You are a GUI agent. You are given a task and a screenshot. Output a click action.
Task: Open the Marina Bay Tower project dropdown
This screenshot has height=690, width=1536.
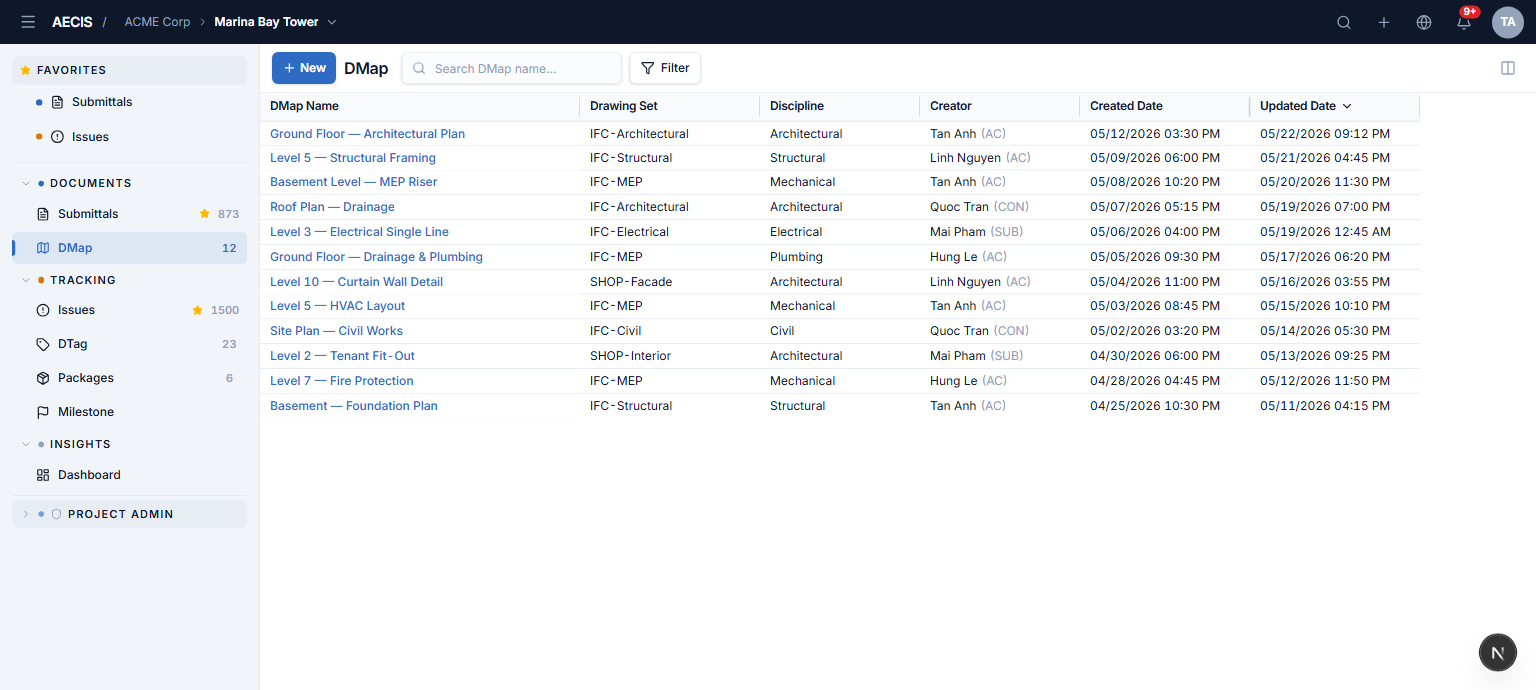(275, 22)
